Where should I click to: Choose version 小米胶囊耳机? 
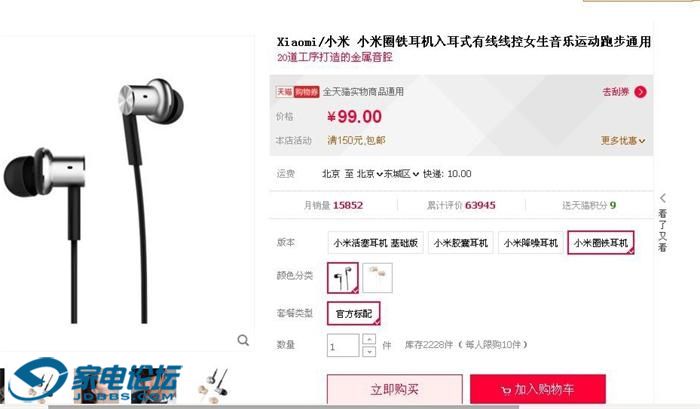(x=461, y=243)
